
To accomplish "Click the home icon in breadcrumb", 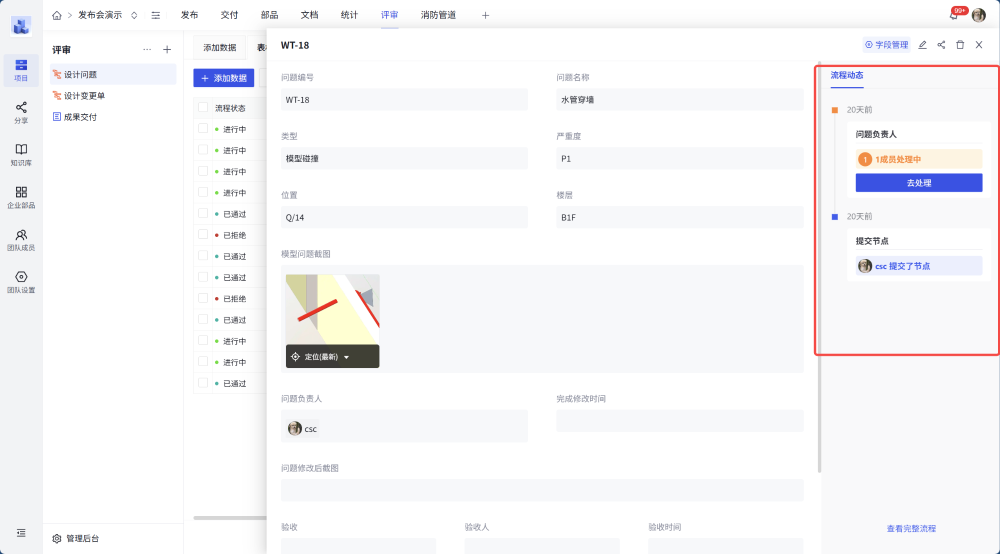I will 57,15.
